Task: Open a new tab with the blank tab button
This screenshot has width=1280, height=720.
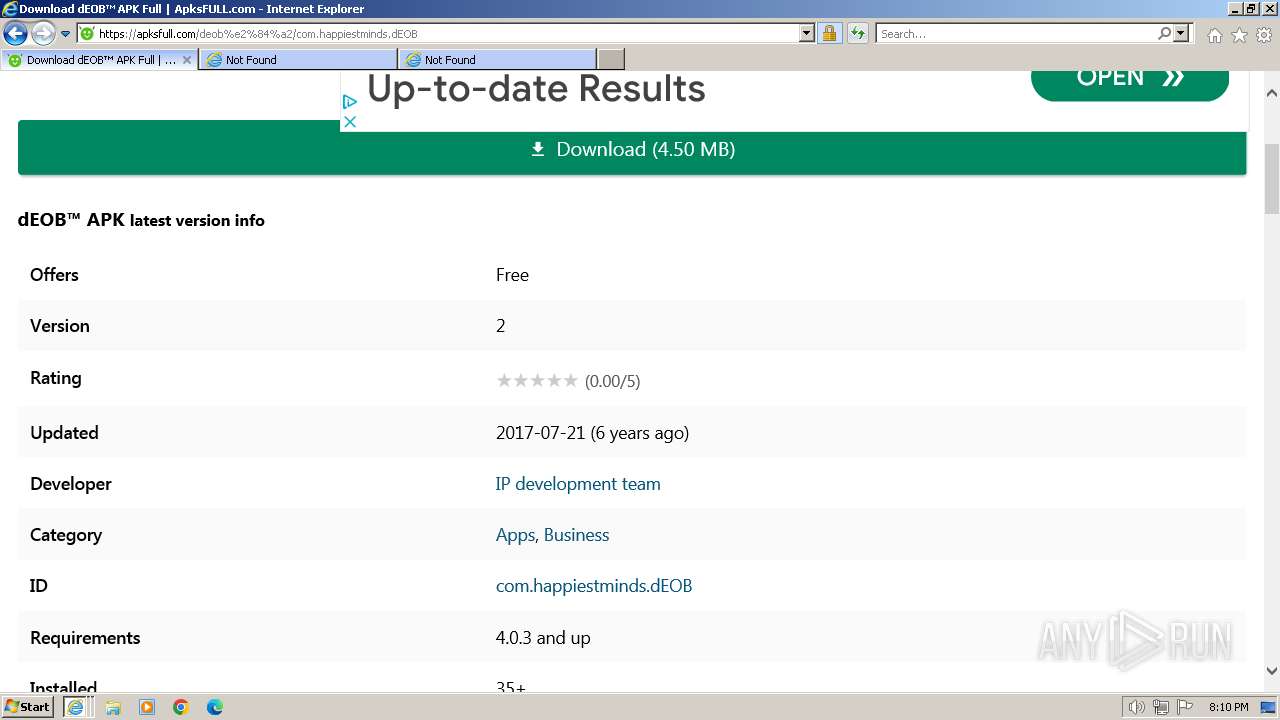Action: coord(611,60)
